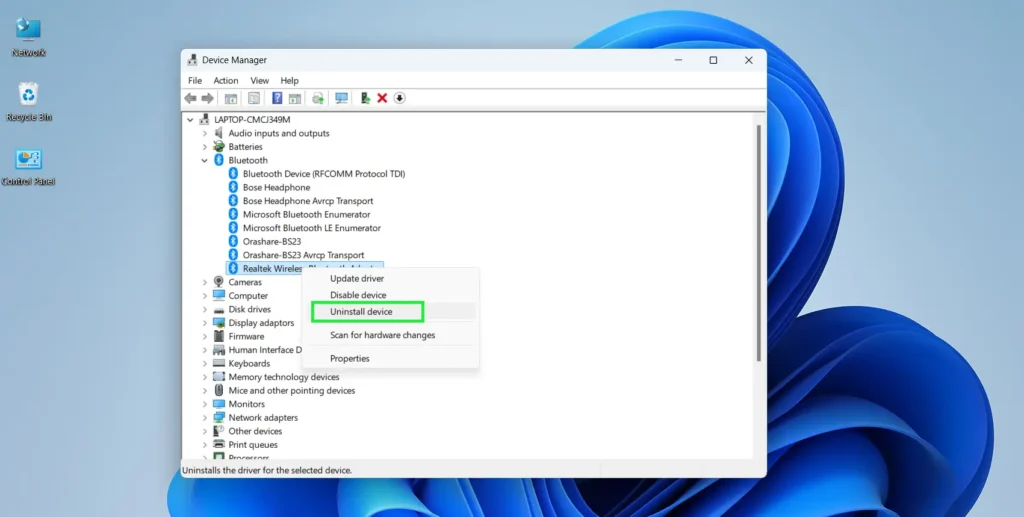Choose Uninstall device from context menu
This screenshot has width=1024, height=517.
tap(391, 311)
